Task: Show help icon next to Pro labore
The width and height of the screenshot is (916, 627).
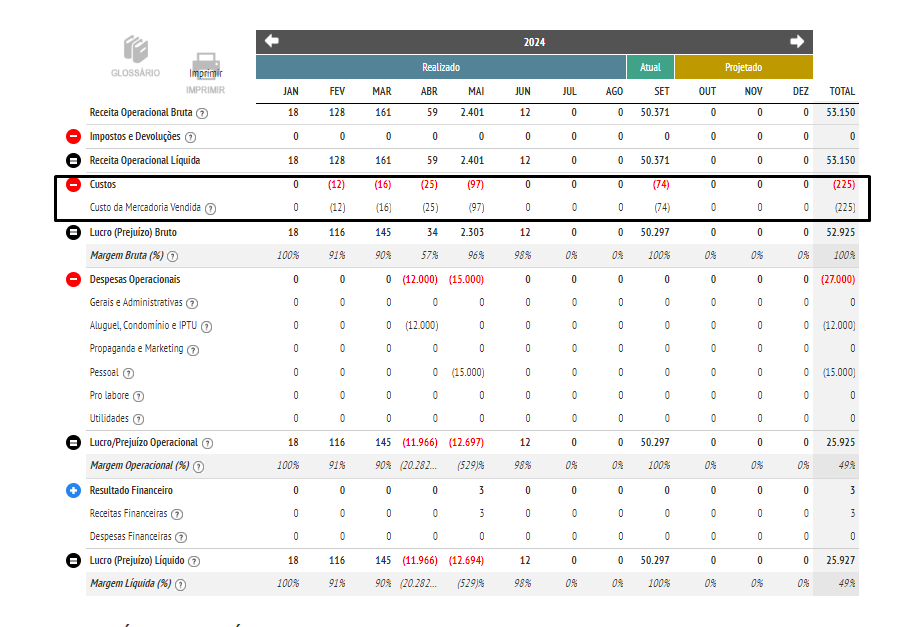Action: coord(138,396)
